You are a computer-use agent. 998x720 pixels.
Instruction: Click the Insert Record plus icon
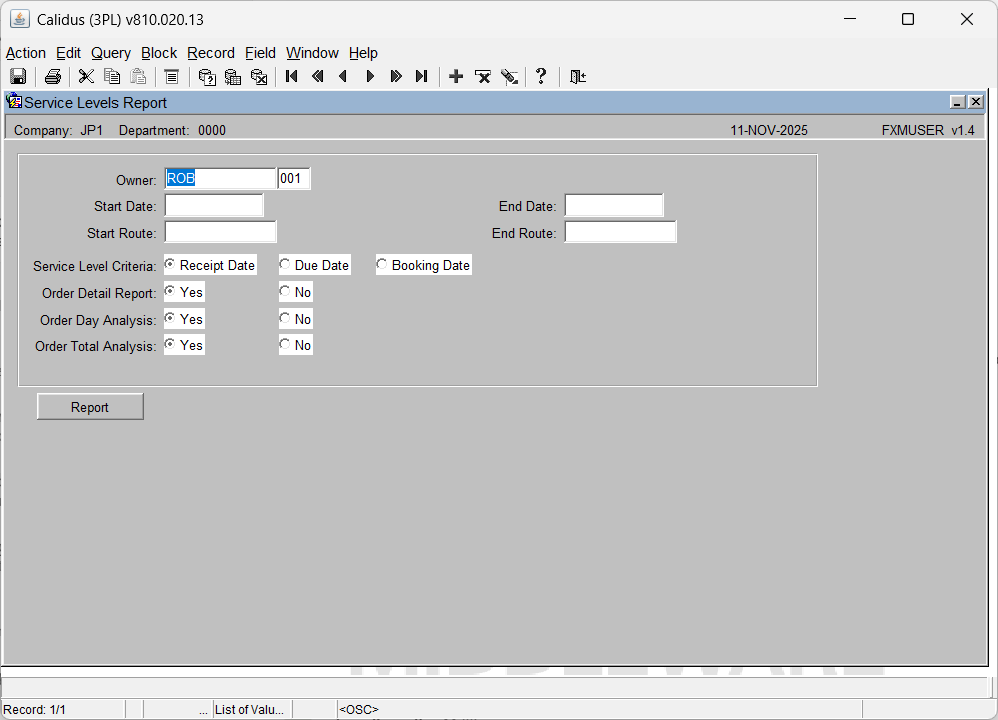pyautogui.click(x=456, y=77)
